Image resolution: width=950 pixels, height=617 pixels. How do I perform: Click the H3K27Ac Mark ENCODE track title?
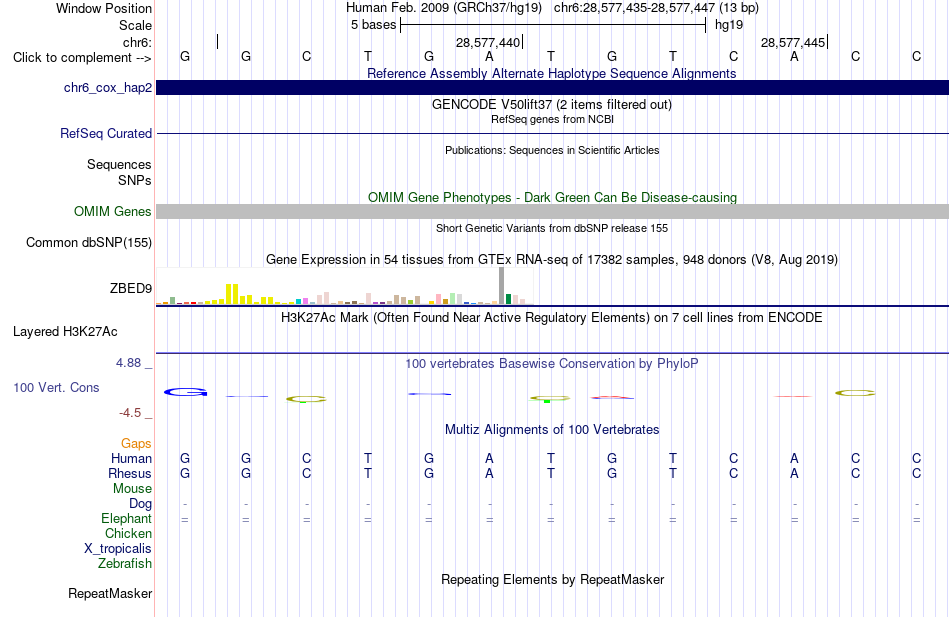click(x=552, y=318)
